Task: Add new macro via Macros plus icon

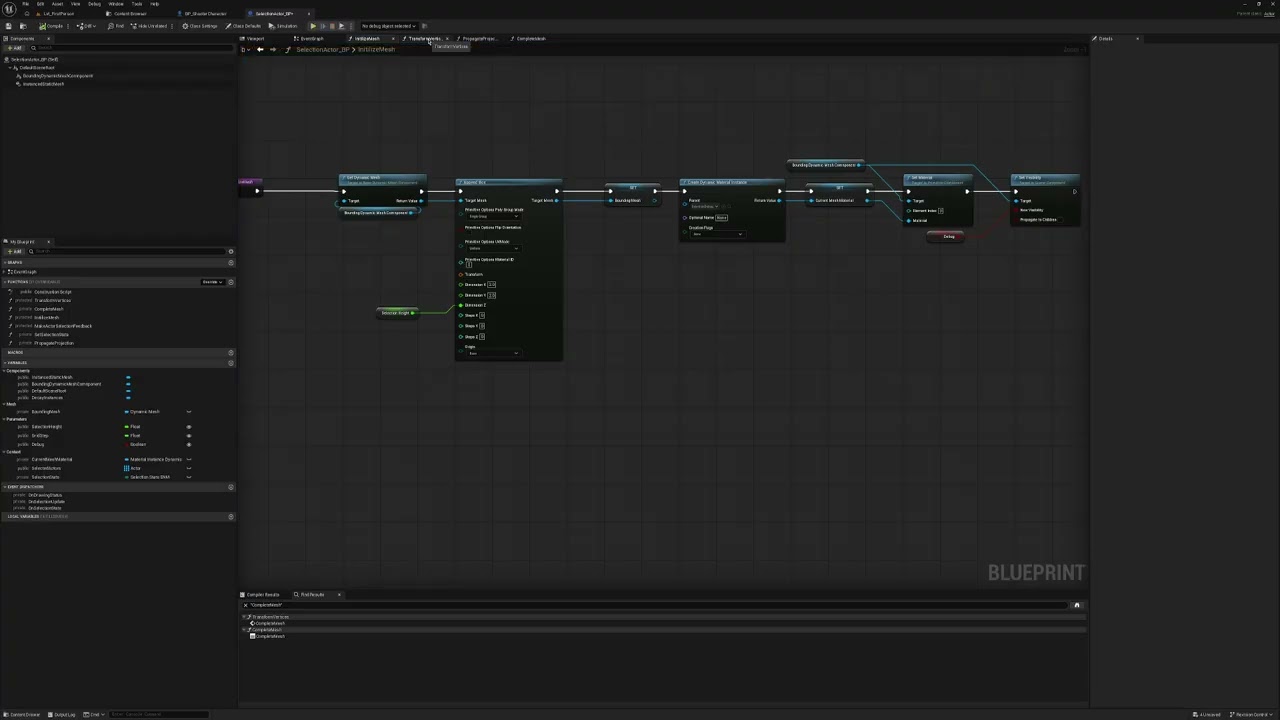Action: pyautogui.click(x=231, y=352)
